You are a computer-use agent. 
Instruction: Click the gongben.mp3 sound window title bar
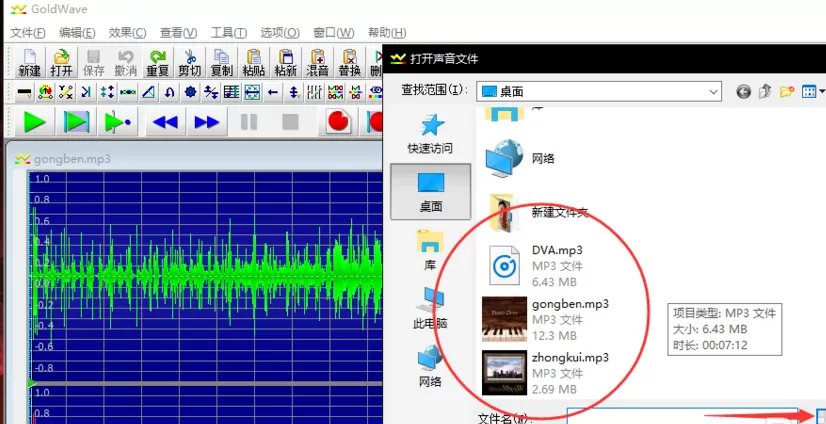click(195, 159)
